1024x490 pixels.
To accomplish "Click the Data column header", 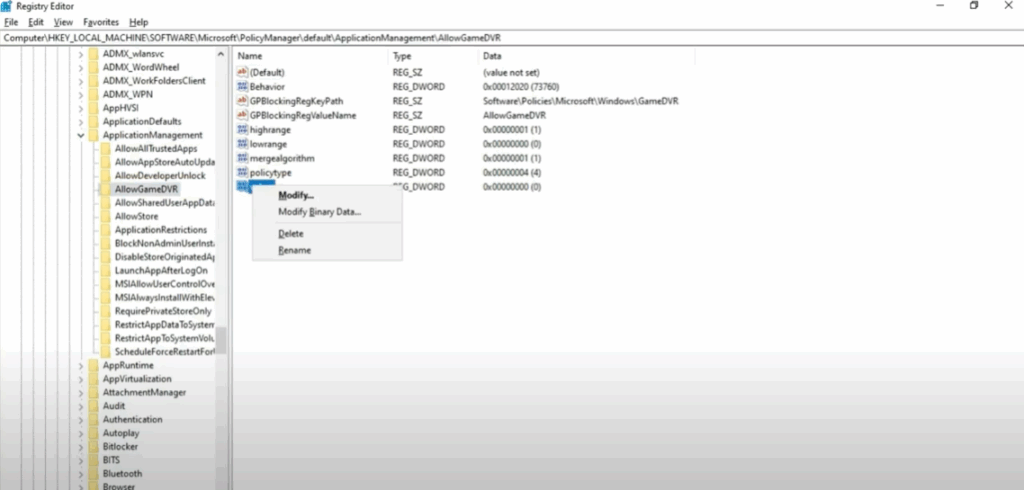I will coord(491,56).
